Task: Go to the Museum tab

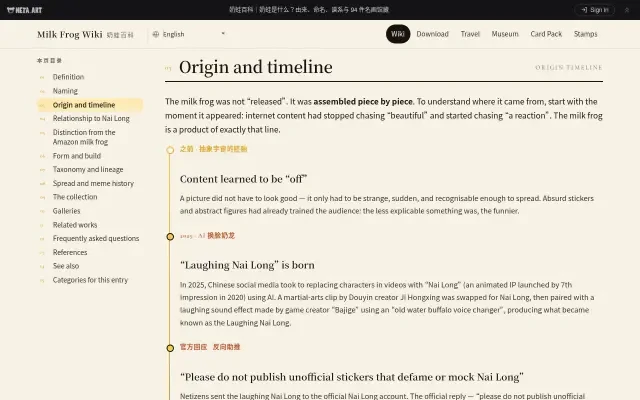Action: coord(505,34)
